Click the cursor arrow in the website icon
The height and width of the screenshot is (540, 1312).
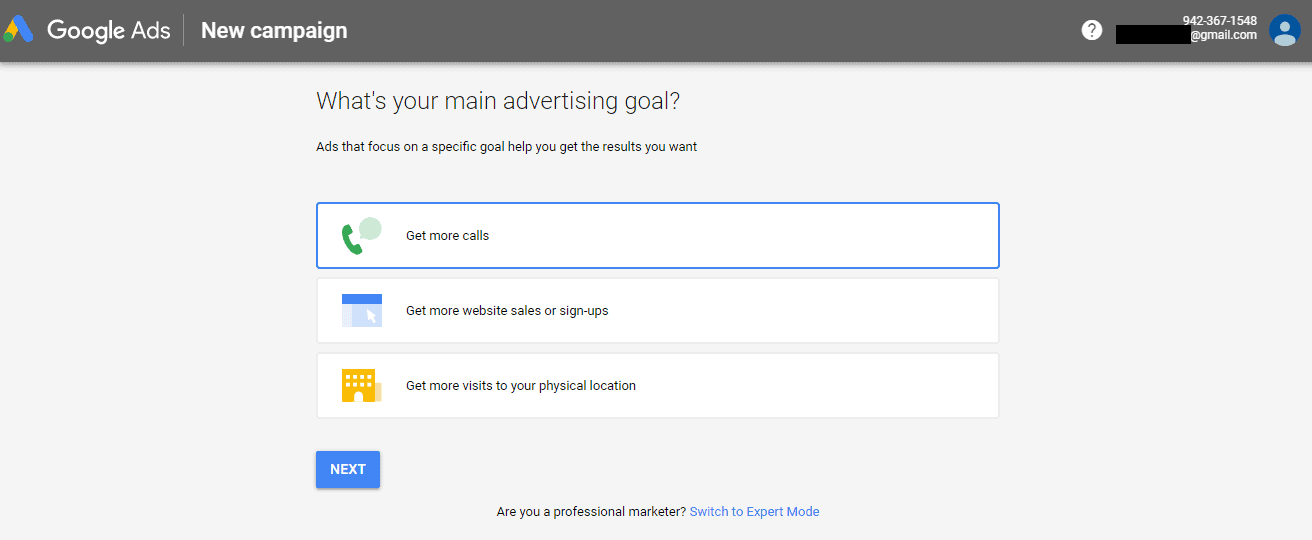371,316
